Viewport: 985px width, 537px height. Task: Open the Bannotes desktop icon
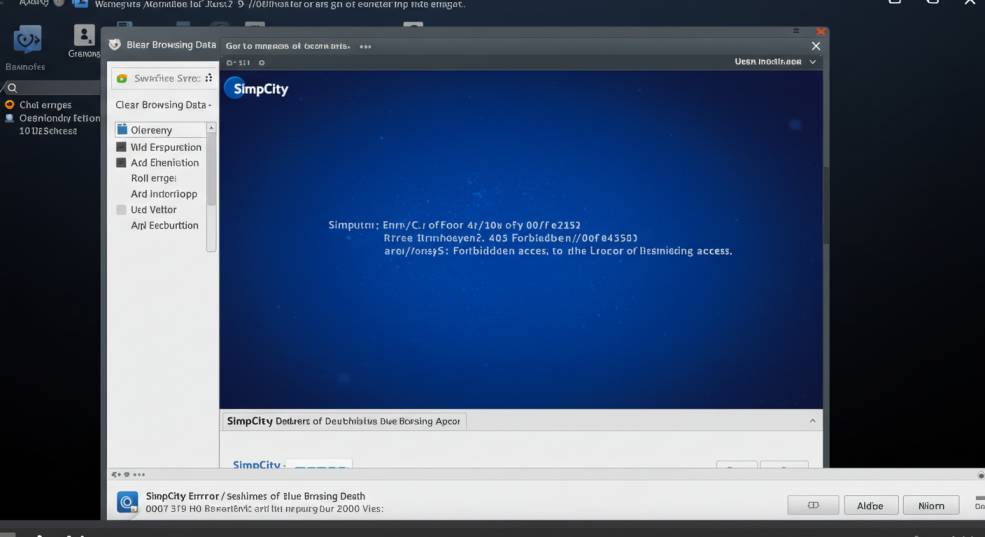coord(26,40)
